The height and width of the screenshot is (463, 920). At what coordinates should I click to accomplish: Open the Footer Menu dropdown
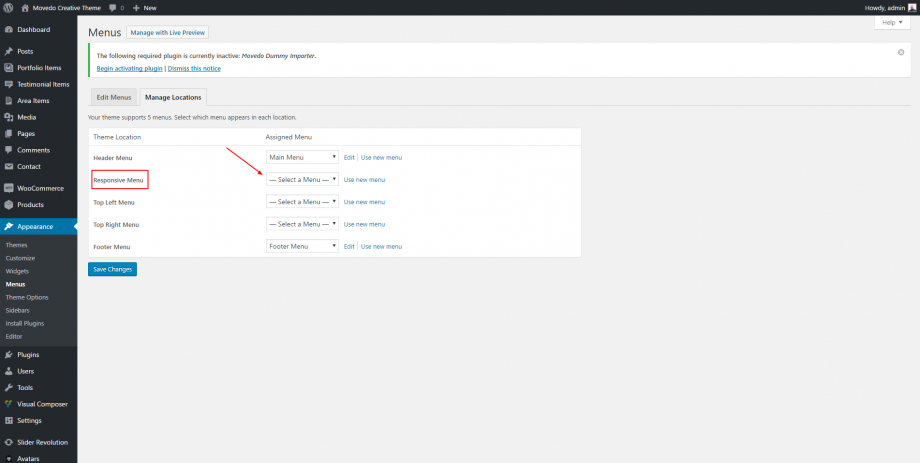point(302,246)
